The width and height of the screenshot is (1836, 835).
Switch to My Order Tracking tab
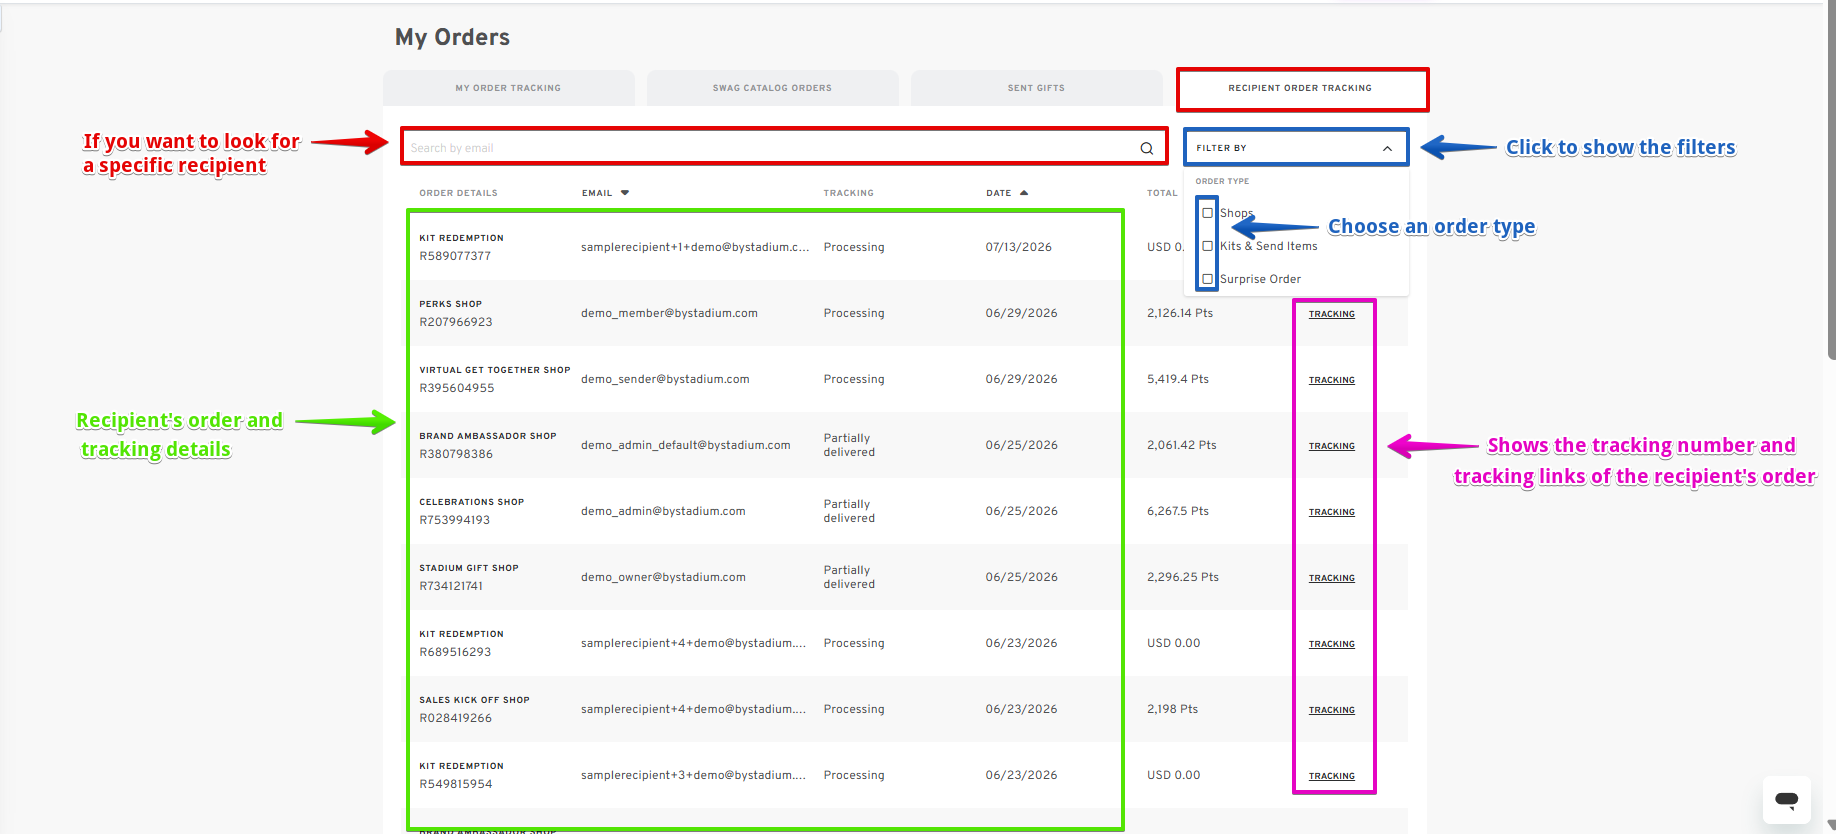508,88
